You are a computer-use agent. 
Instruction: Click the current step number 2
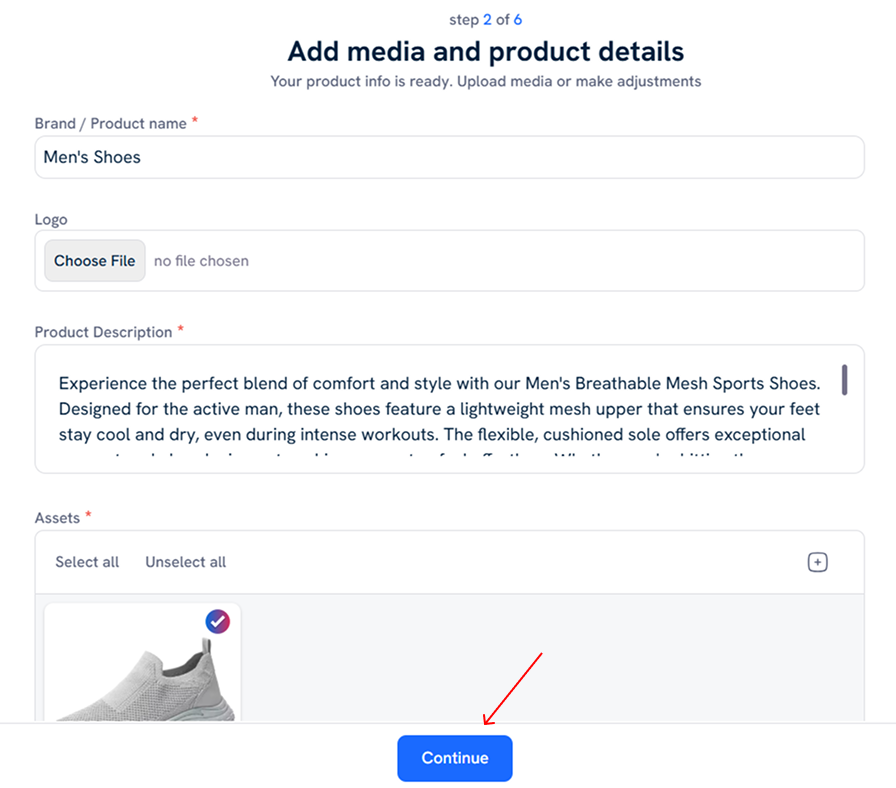coord(488,20)
